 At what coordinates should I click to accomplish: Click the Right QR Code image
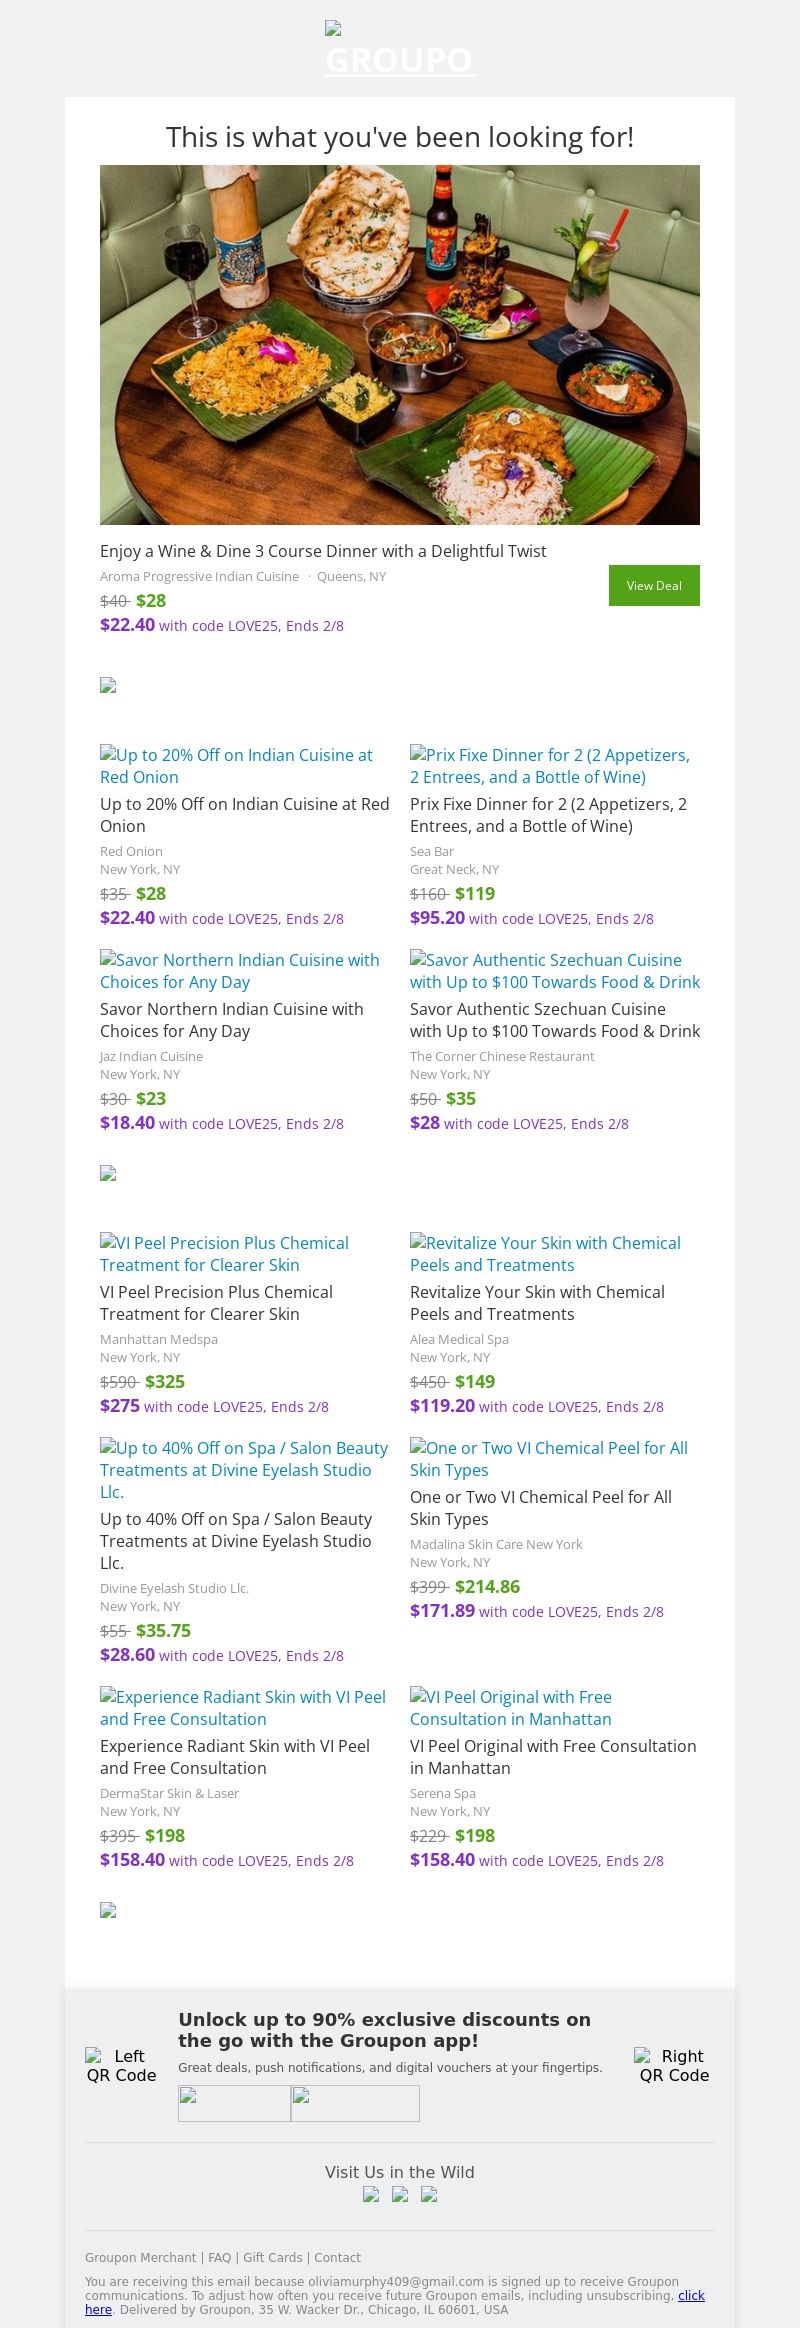674,2065
